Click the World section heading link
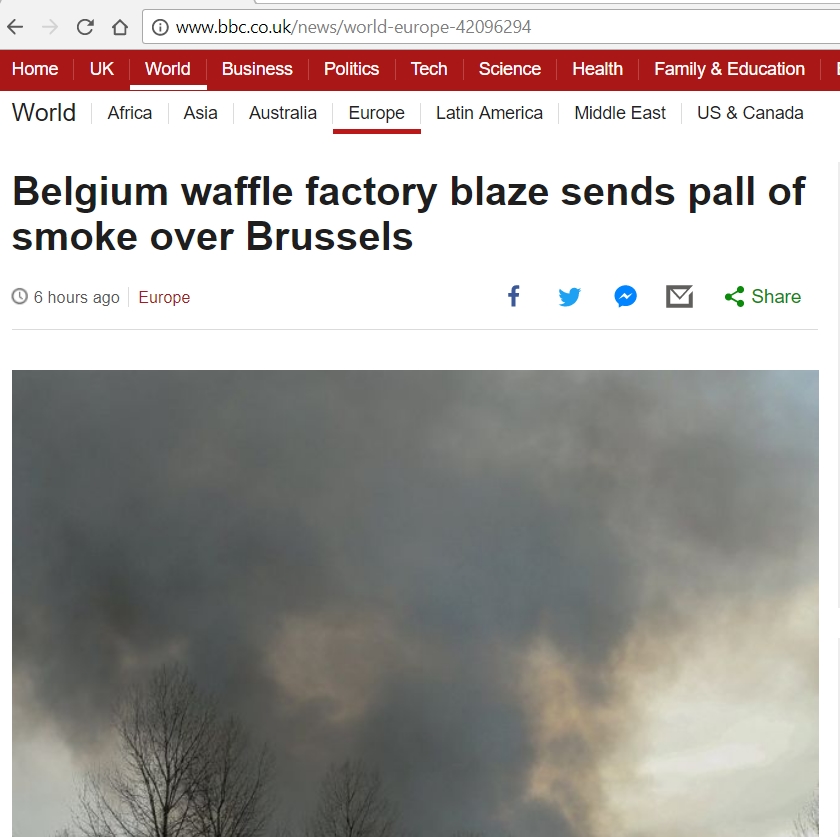Image resolution: width=840 pixels, height=837 pixels. [44, 113]
